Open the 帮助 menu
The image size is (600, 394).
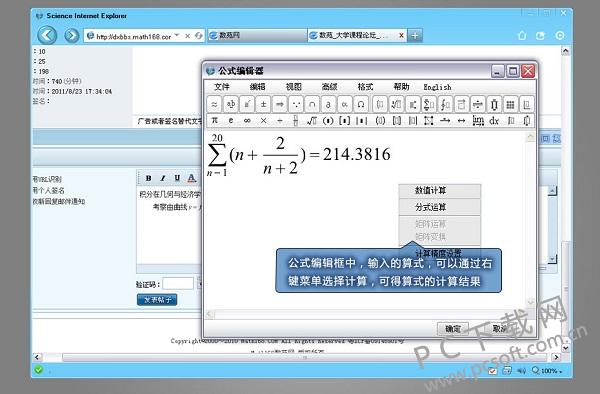(401, 87)
